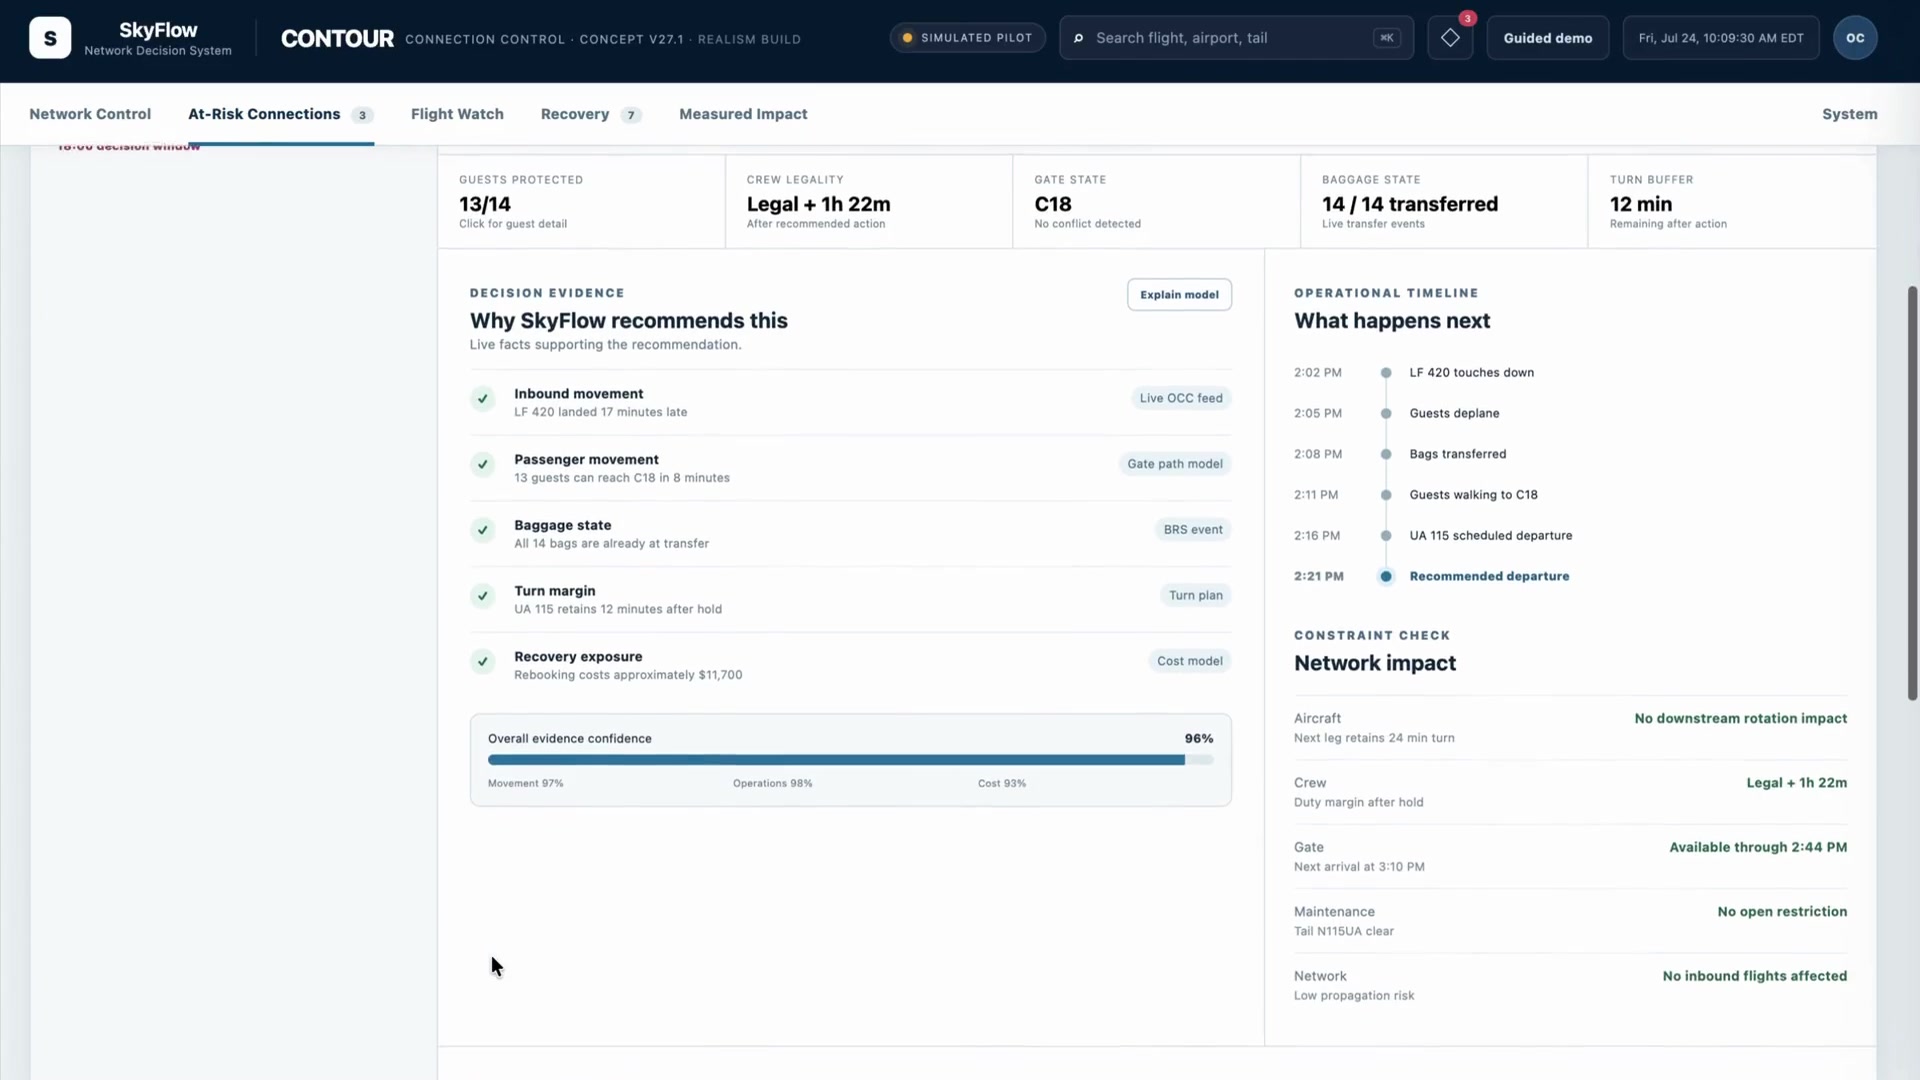Click the Gate State C18 card
The image size is (1920, 1080).
[1156, 202]
